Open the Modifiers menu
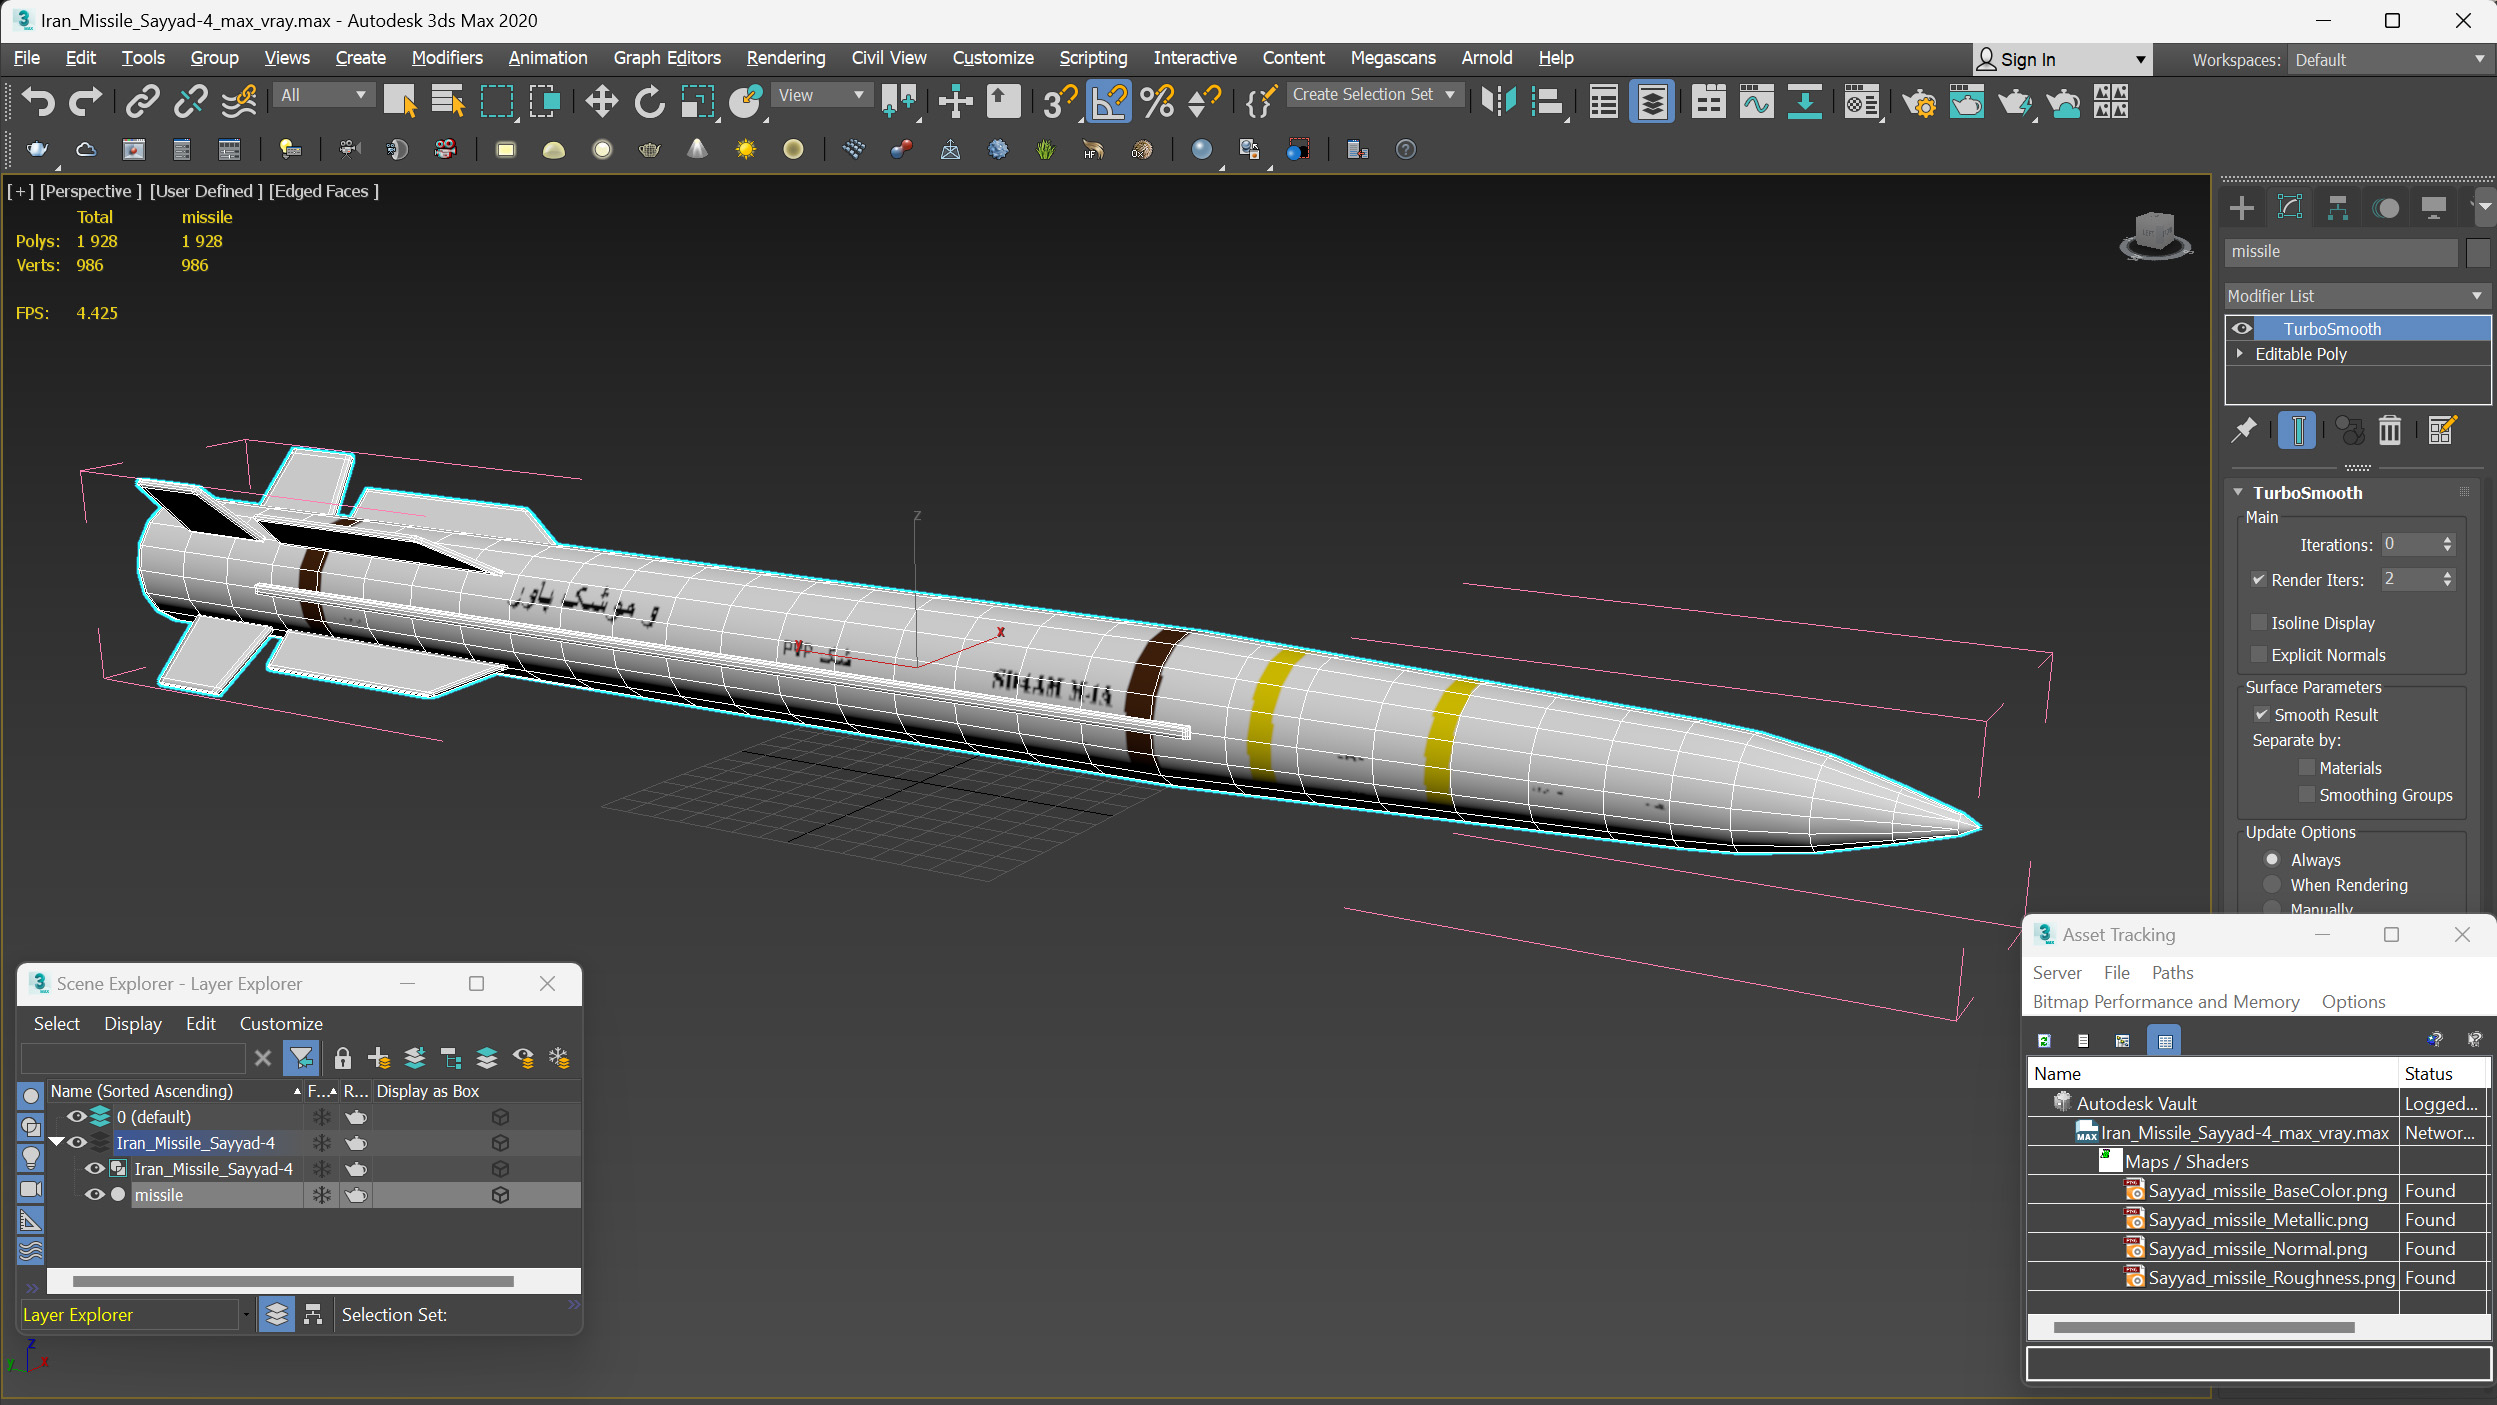This screenshot has height=1405, width=2497. [447, 58]
